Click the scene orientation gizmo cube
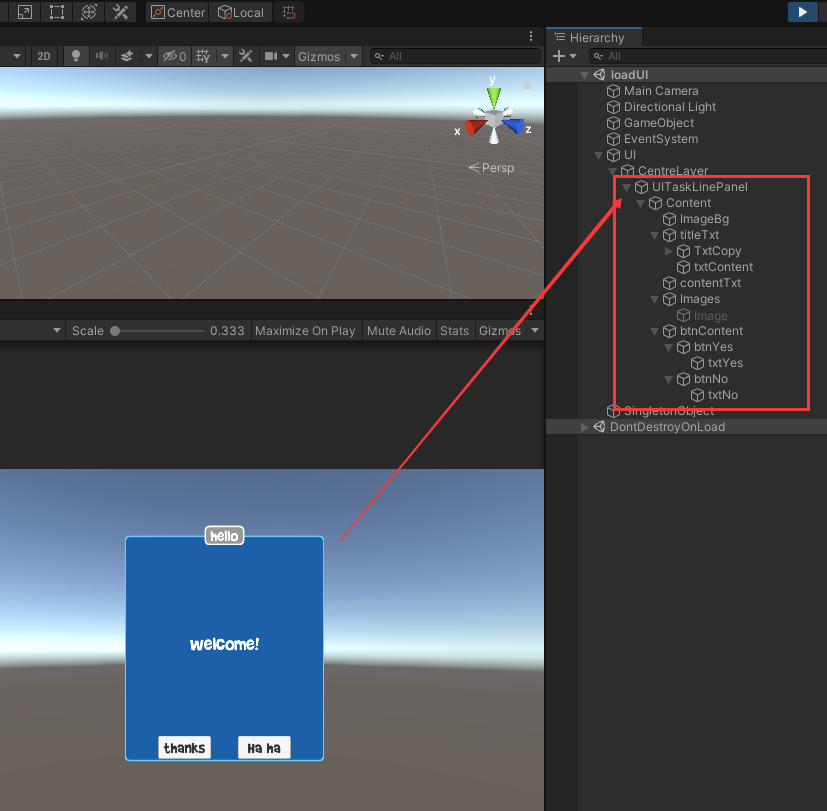Viewport: 827px width, 811px height. point(493,121)
